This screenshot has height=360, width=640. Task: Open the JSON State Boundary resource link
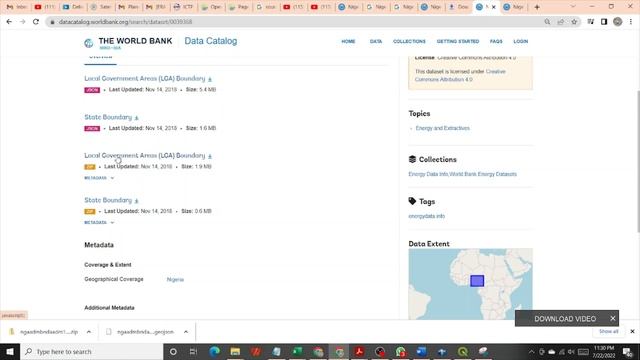coord(108,117)
